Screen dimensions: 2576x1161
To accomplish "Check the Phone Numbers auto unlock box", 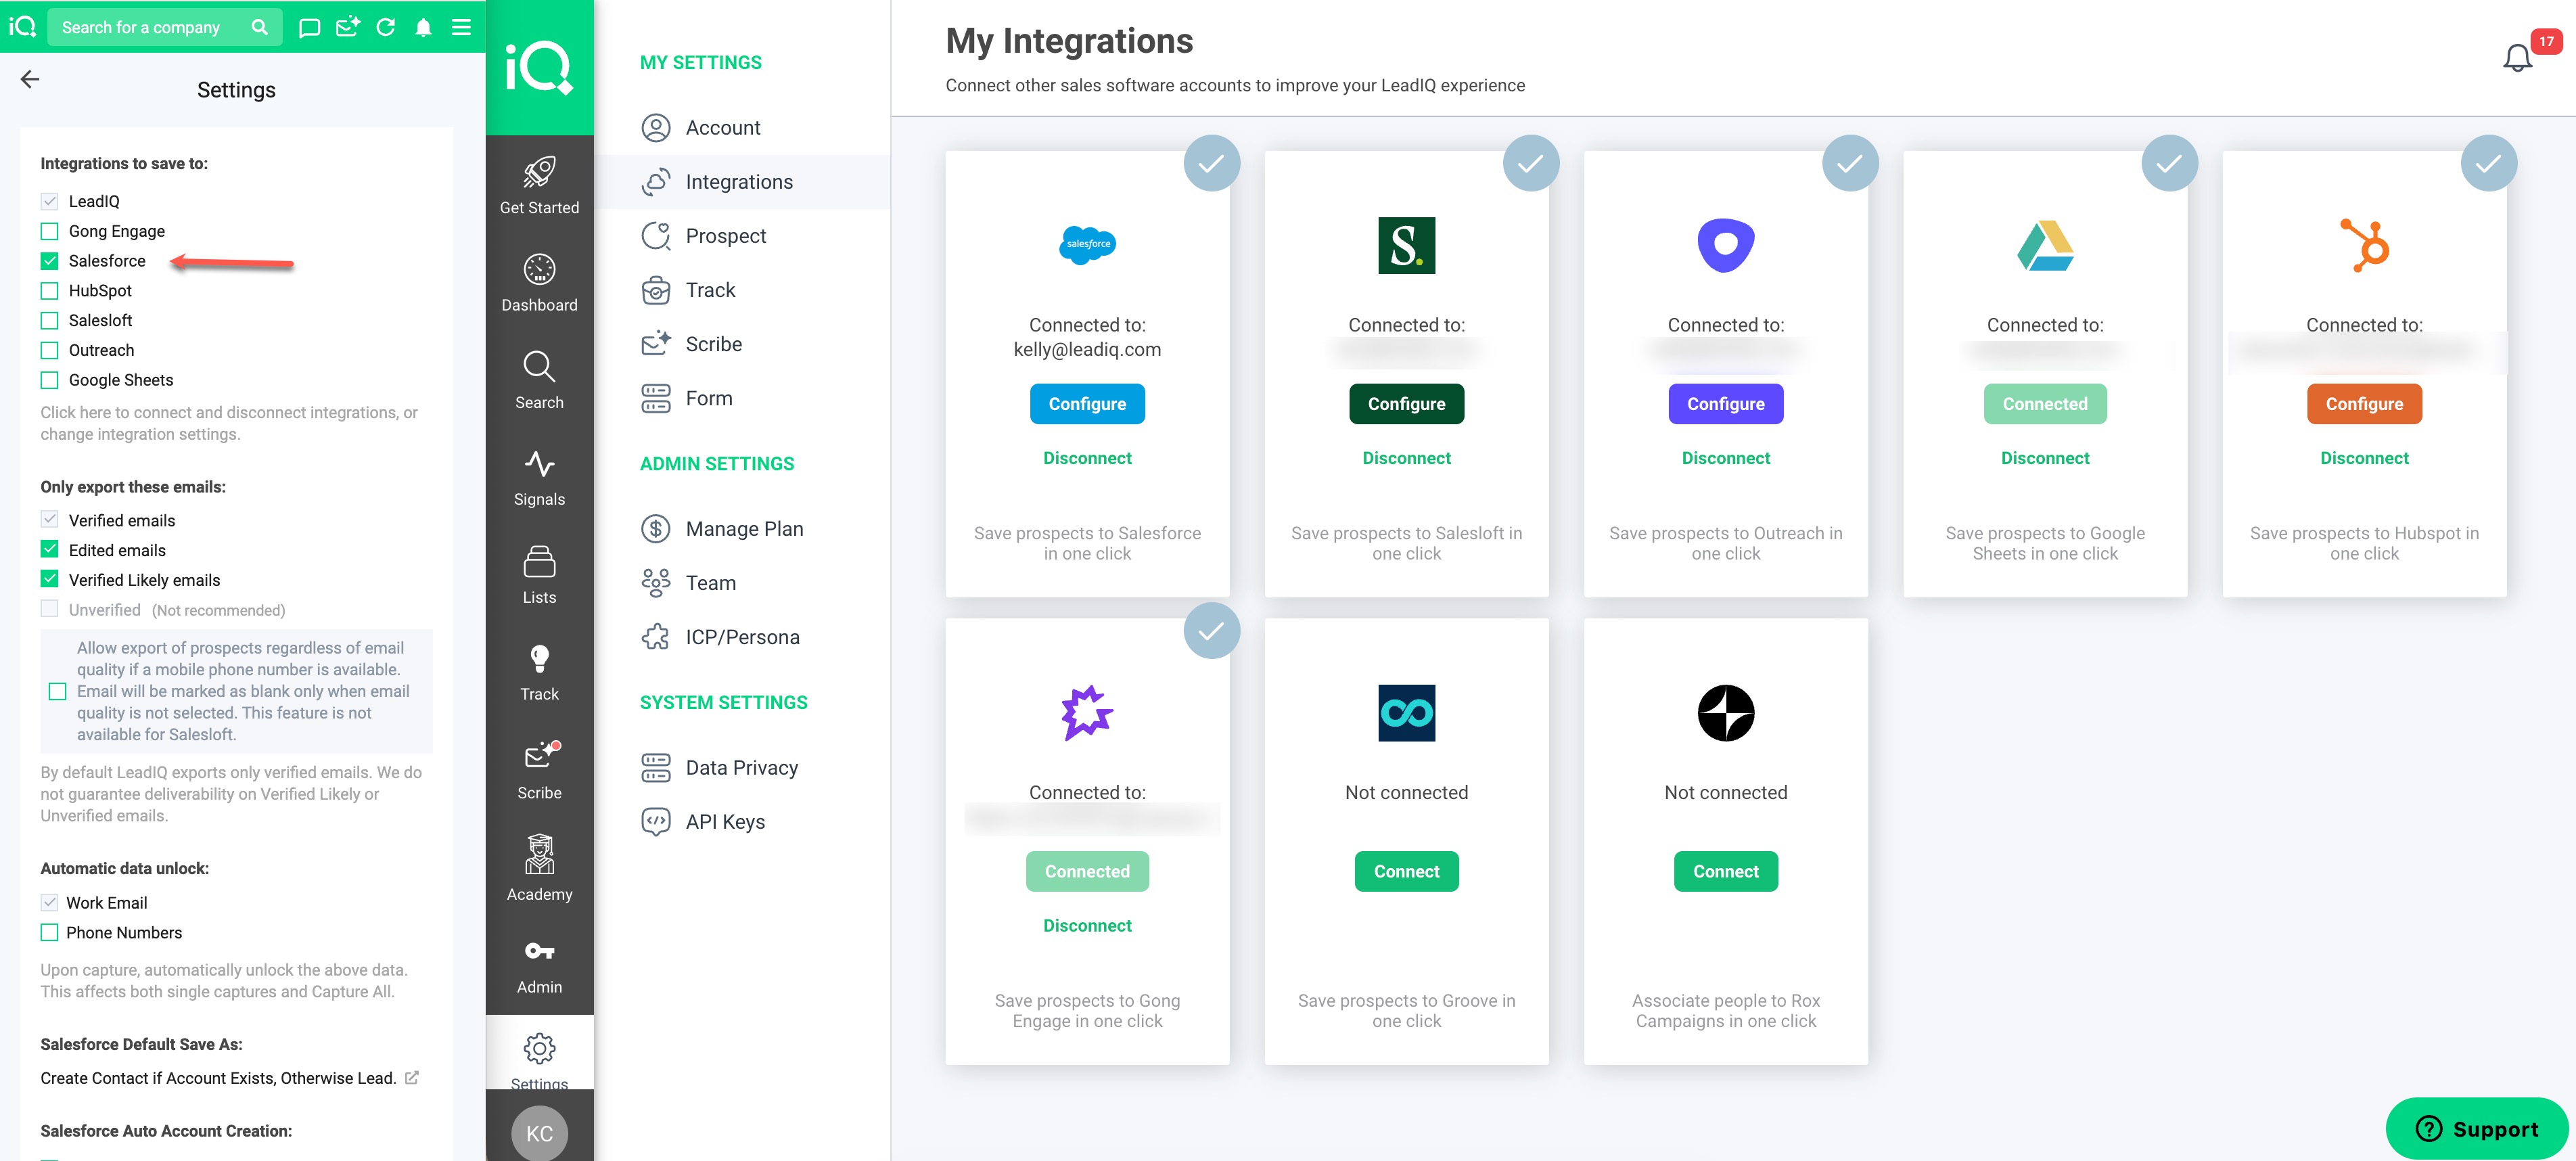I will coord(49,932).
